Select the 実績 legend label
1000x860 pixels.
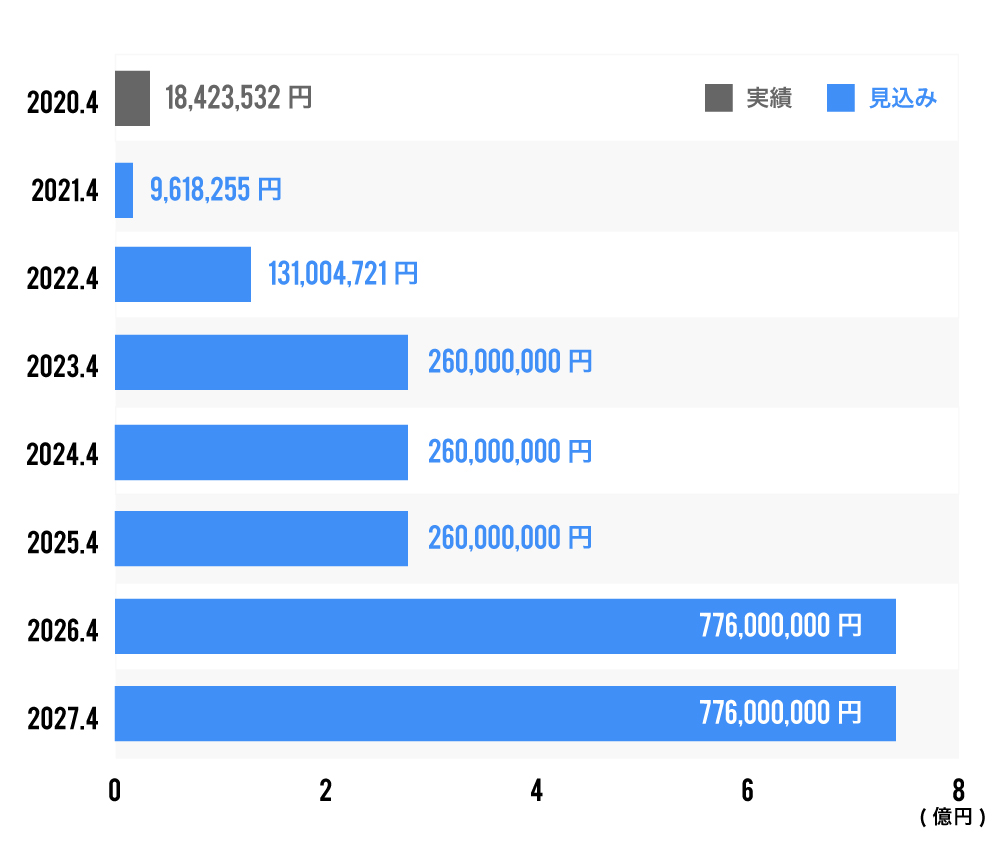click(x=769, y=98)
